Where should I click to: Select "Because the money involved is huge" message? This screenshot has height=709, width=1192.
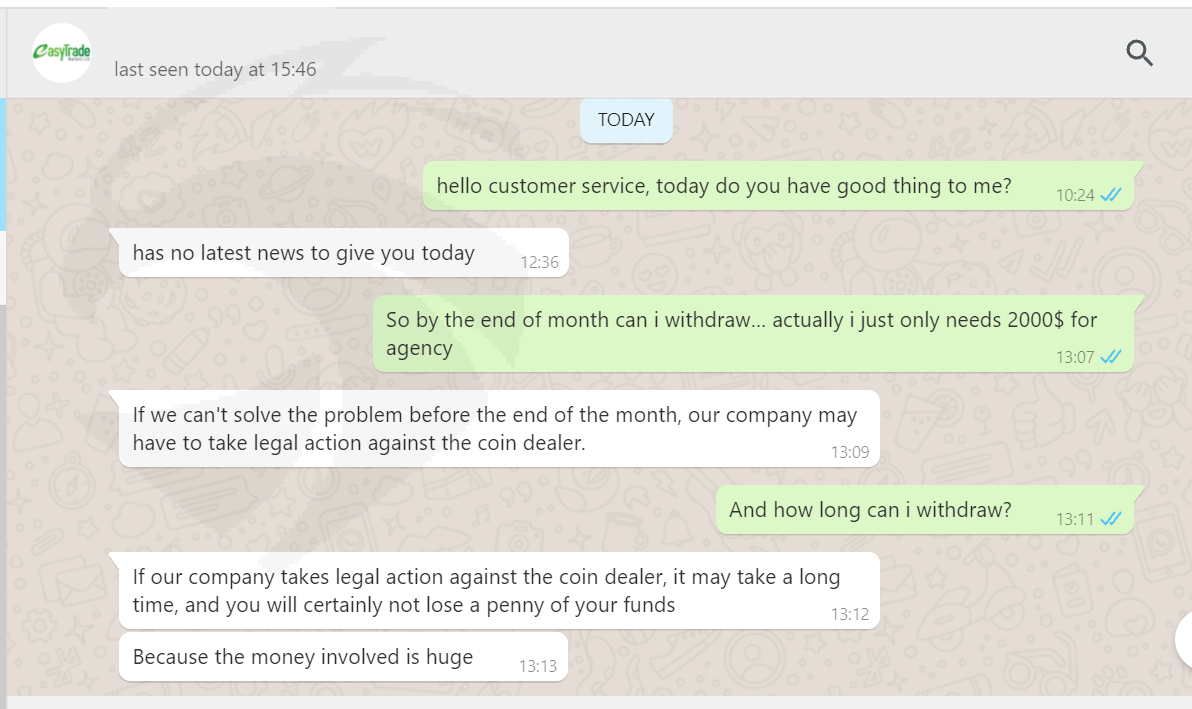point(303,657)
